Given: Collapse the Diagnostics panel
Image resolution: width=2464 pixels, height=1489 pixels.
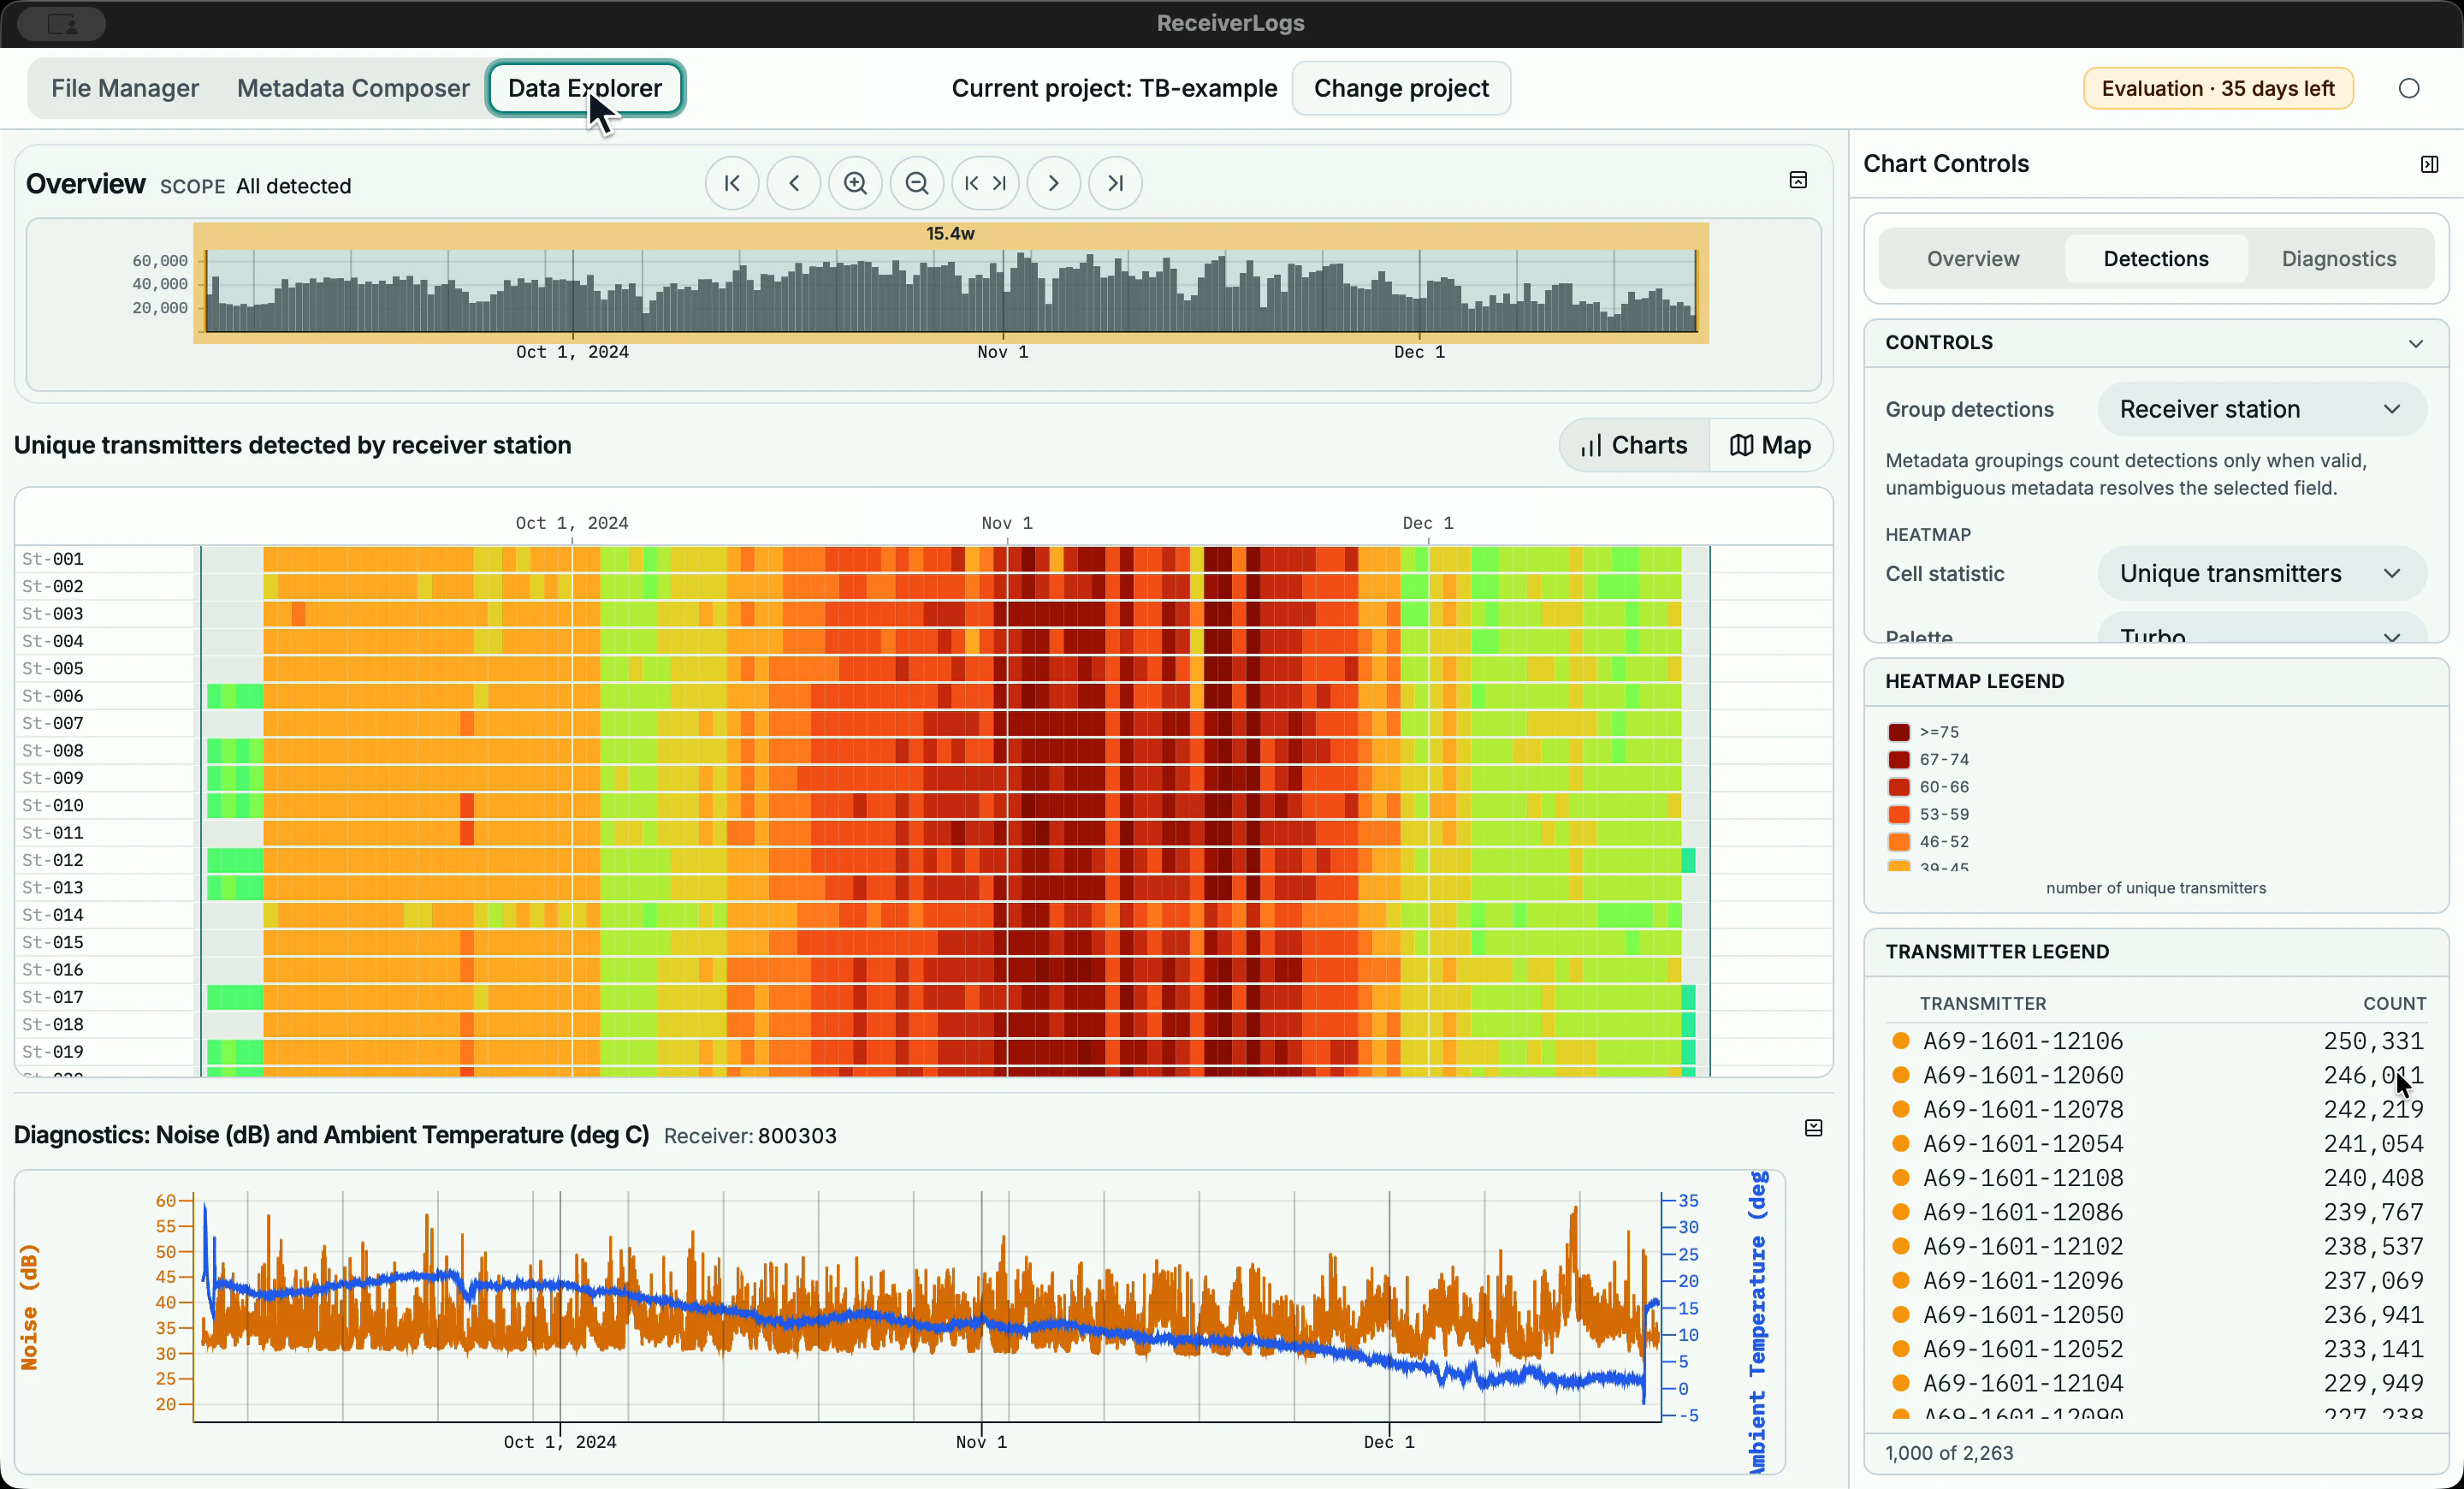Looking at the screenshot, I should [x=1813, y=1128].
